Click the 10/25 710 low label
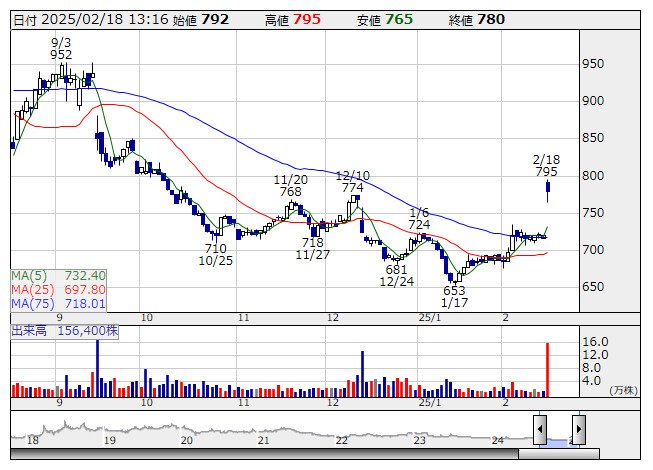The height and width of the screenshot is (470, 653). pyautogui.click(x=215, y=254)
